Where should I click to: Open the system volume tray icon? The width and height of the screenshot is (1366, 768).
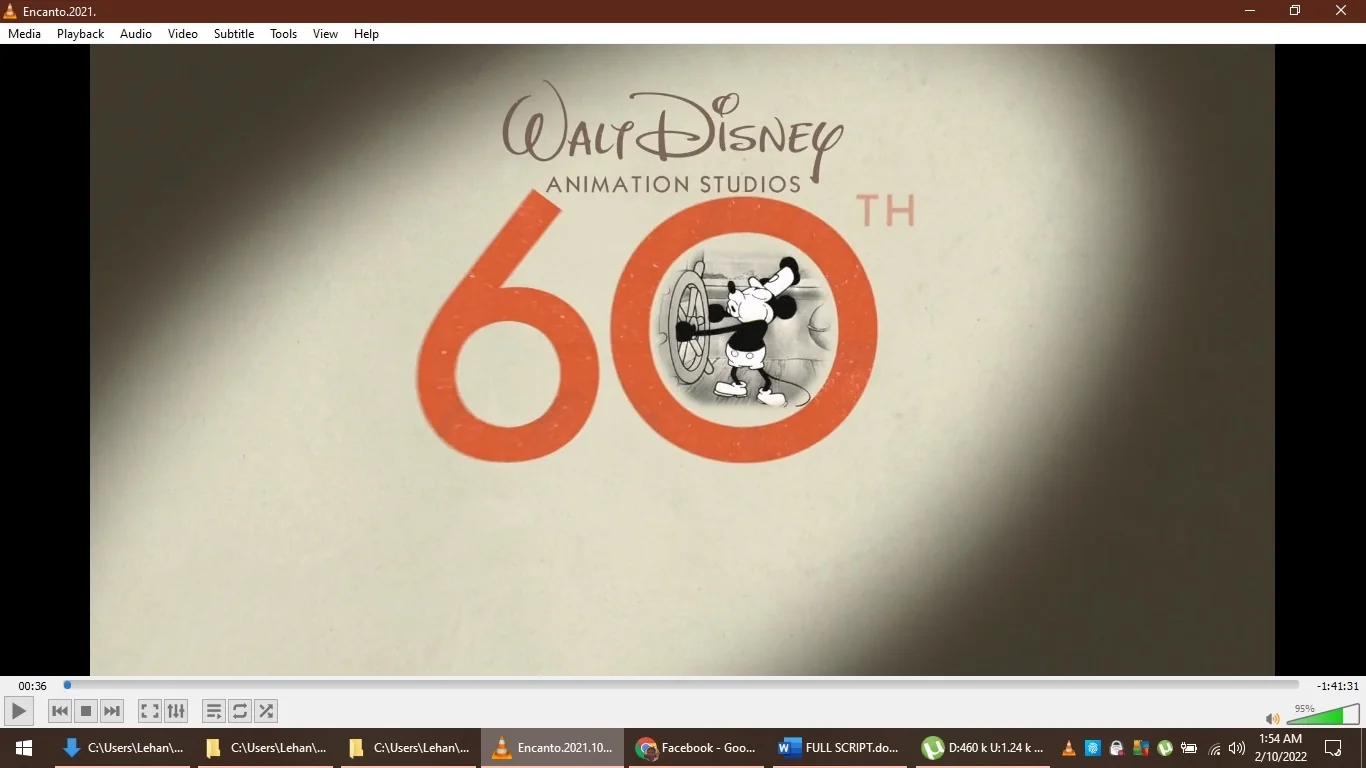coord(1237,748)
